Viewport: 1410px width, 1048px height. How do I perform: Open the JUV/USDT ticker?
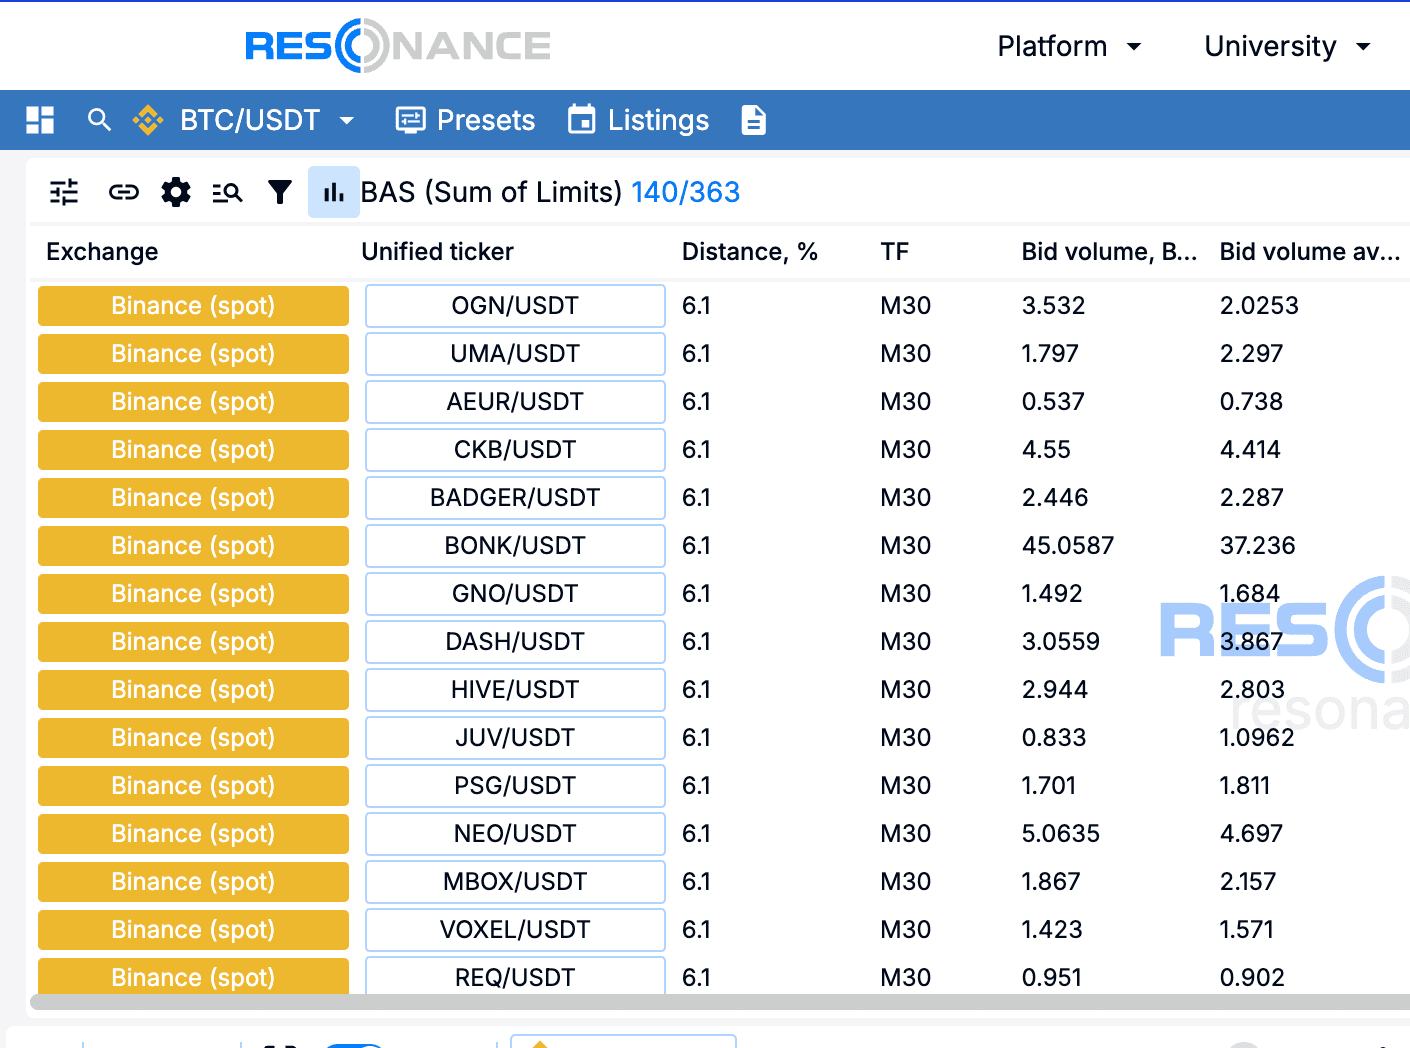tap(515, 738)
